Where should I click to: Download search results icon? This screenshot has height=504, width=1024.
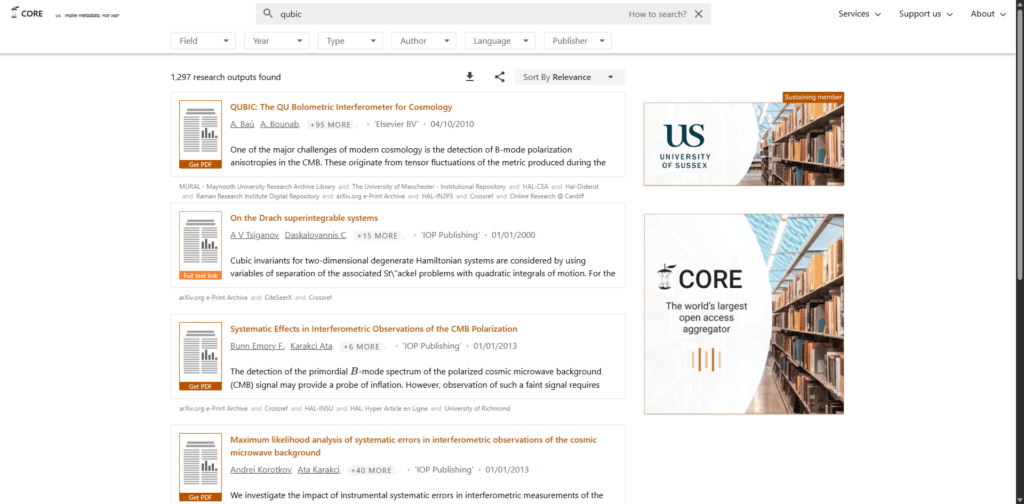coord(470,77)
